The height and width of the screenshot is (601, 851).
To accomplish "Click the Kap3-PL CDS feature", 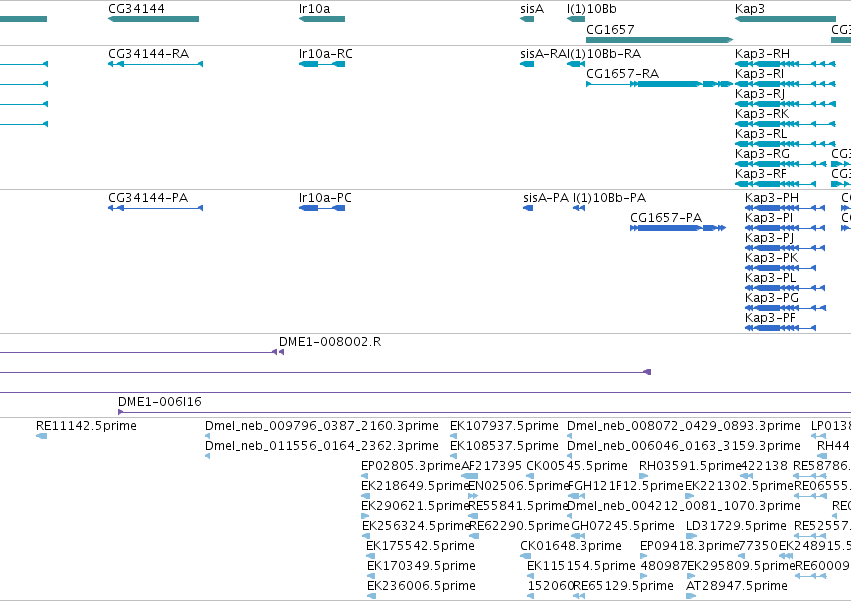I will [785, 288].
